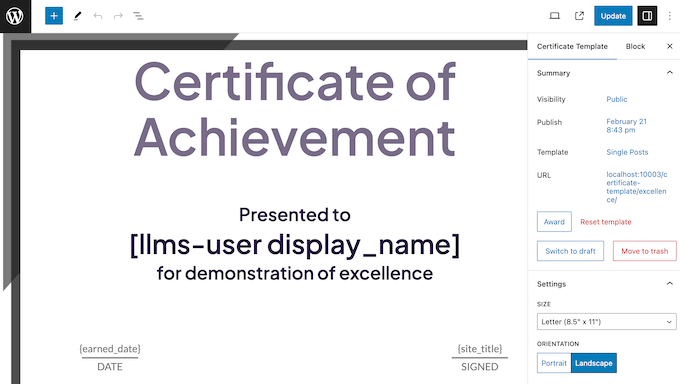Open the block inserter plus button
The height and width of the screenshot is (384, 680).
coord(54,16)
